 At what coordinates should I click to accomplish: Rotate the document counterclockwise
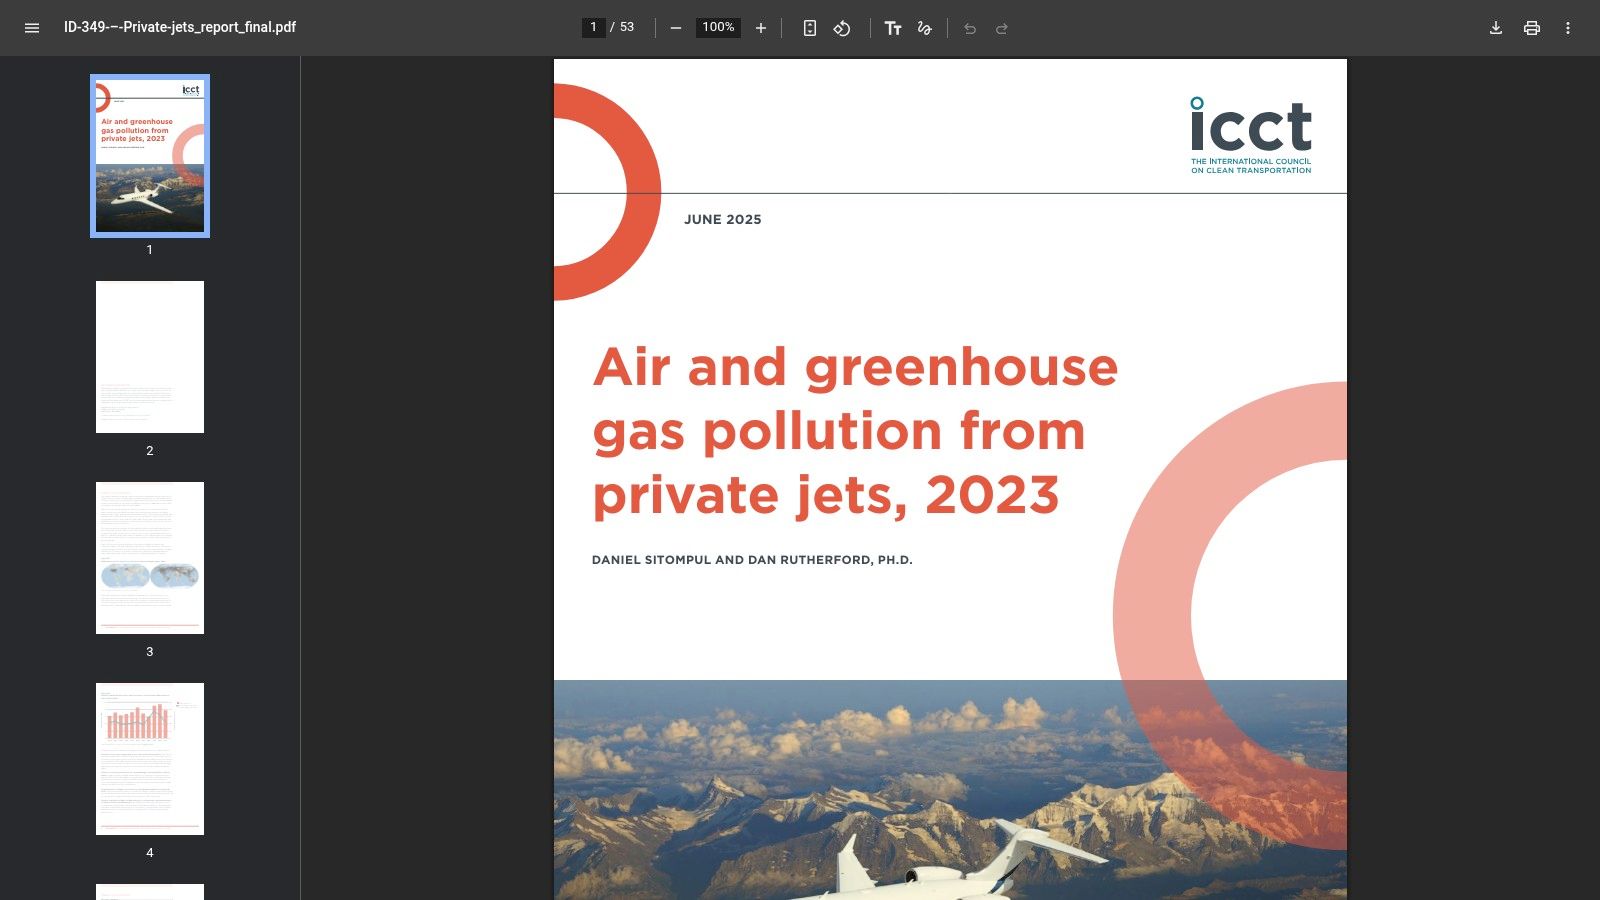(842, 28)
